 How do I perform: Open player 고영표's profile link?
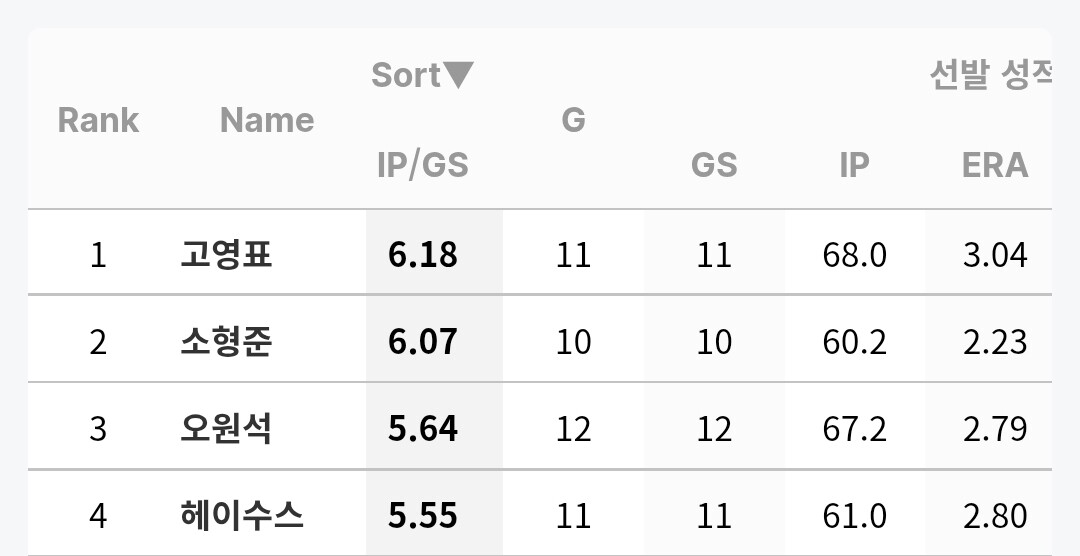pyautogui.click(x=226, y=255)
